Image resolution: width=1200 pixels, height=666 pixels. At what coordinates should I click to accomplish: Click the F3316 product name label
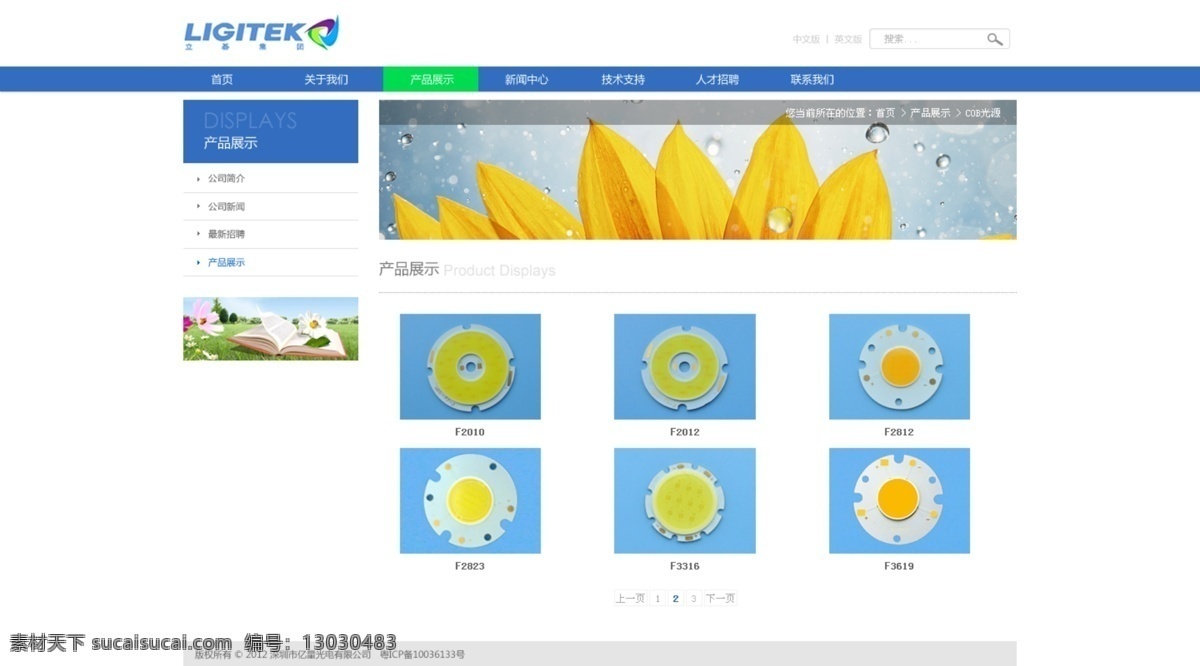click(x=685, y=566)
